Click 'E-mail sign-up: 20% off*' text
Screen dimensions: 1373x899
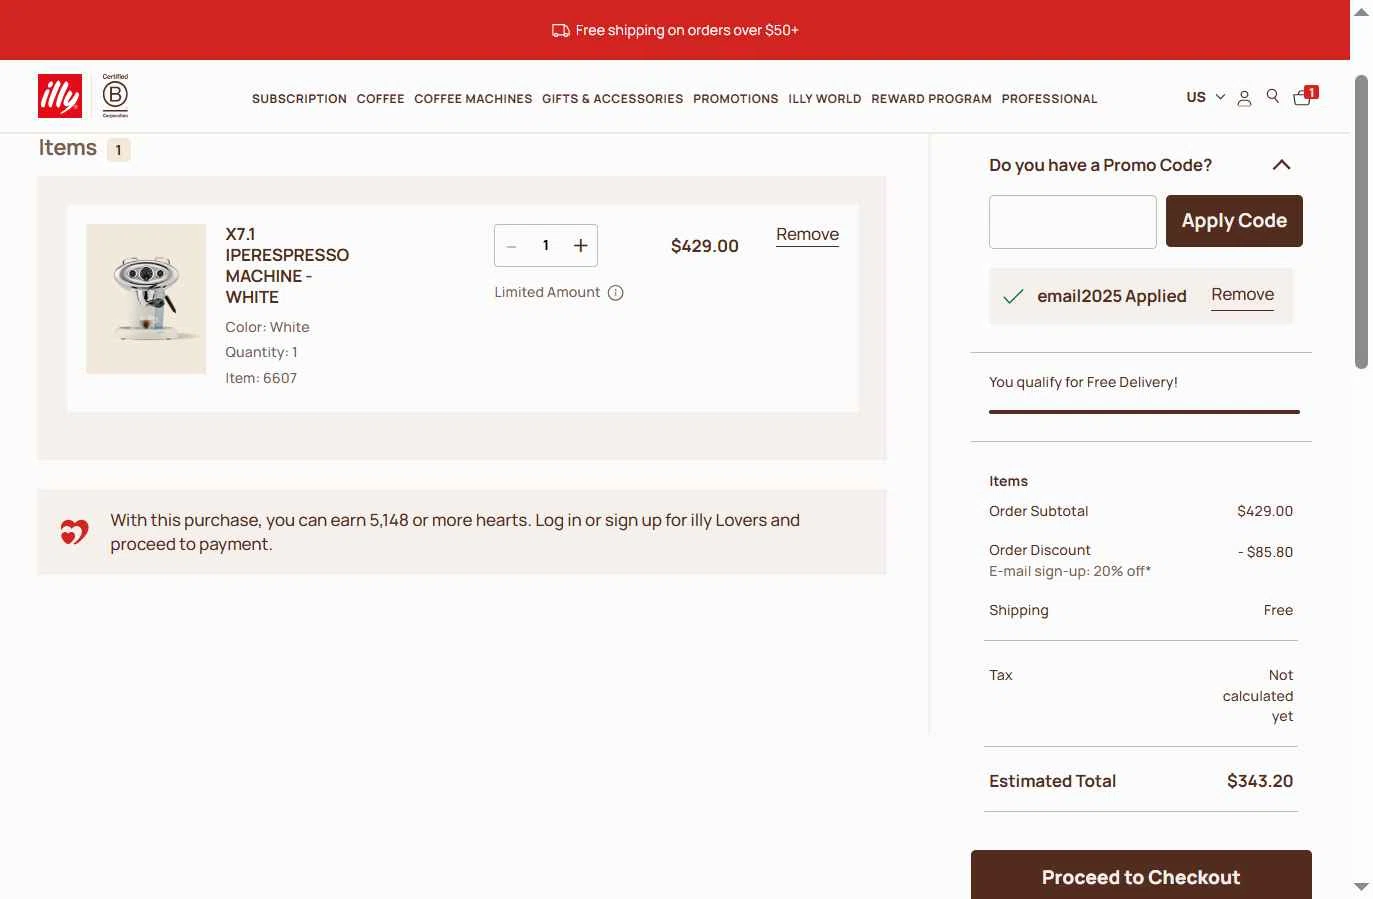(1070, 571)
